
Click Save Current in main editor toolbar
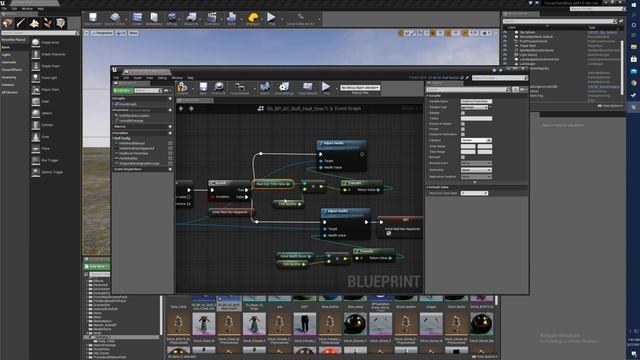click(93, 19)
